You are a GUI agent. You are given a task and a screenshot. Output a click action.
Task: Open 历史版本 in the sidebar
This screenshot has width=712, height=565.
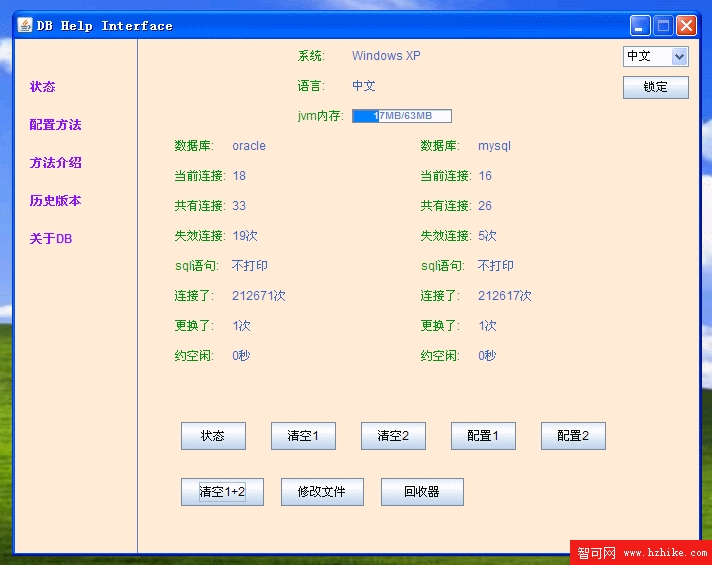(x=55, y=200)
